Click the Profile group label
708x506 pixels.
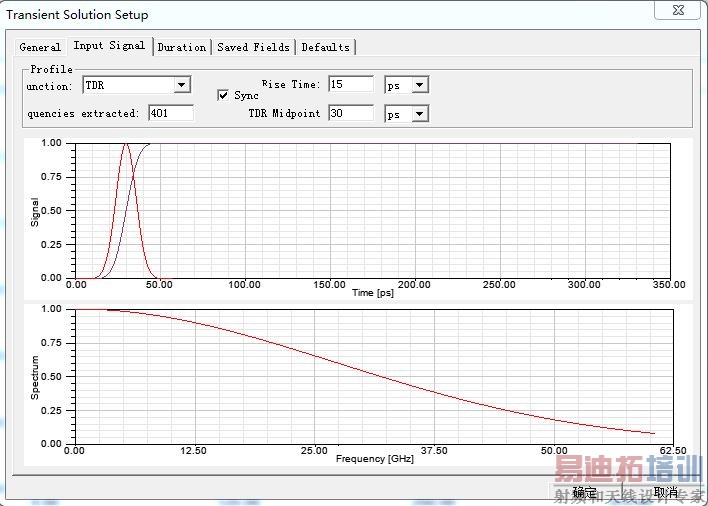pyautogui.click(x=51, y=69)
